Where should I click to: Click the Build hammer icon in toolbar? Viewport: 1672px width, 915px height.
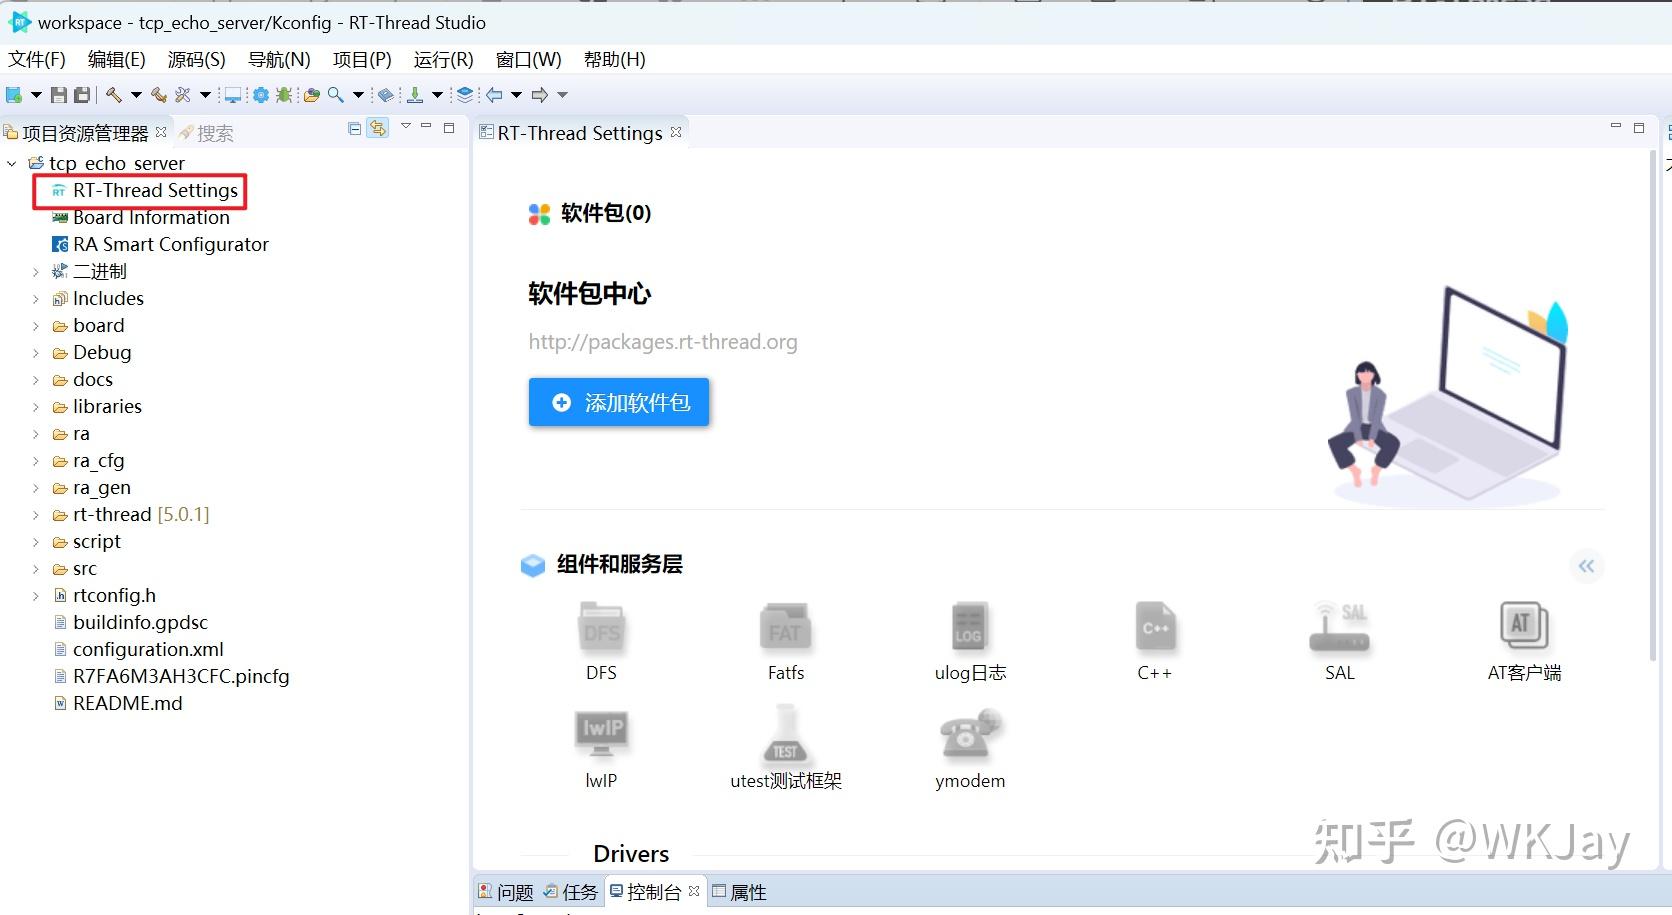(112, 95)
